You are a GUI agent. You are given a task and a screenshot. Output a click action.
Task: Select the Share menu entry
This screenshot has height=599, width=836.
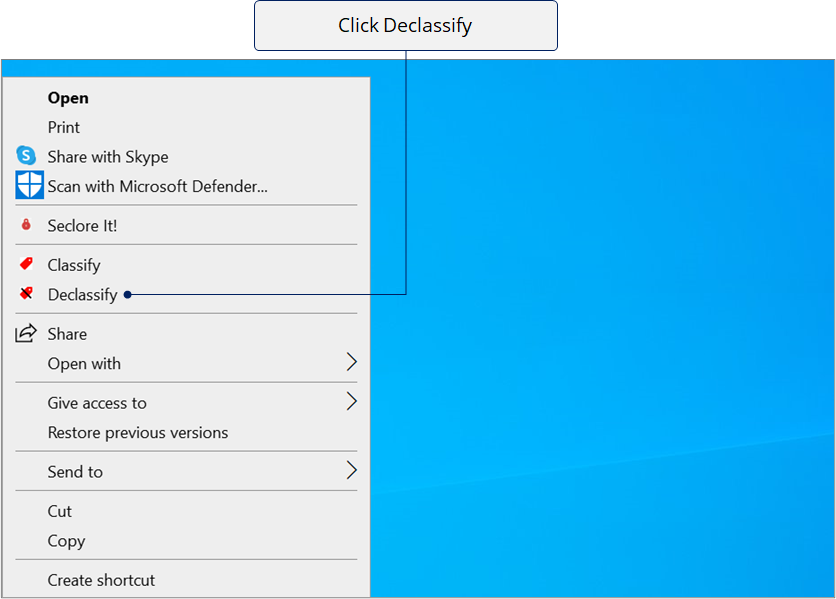tap(186, 334)
